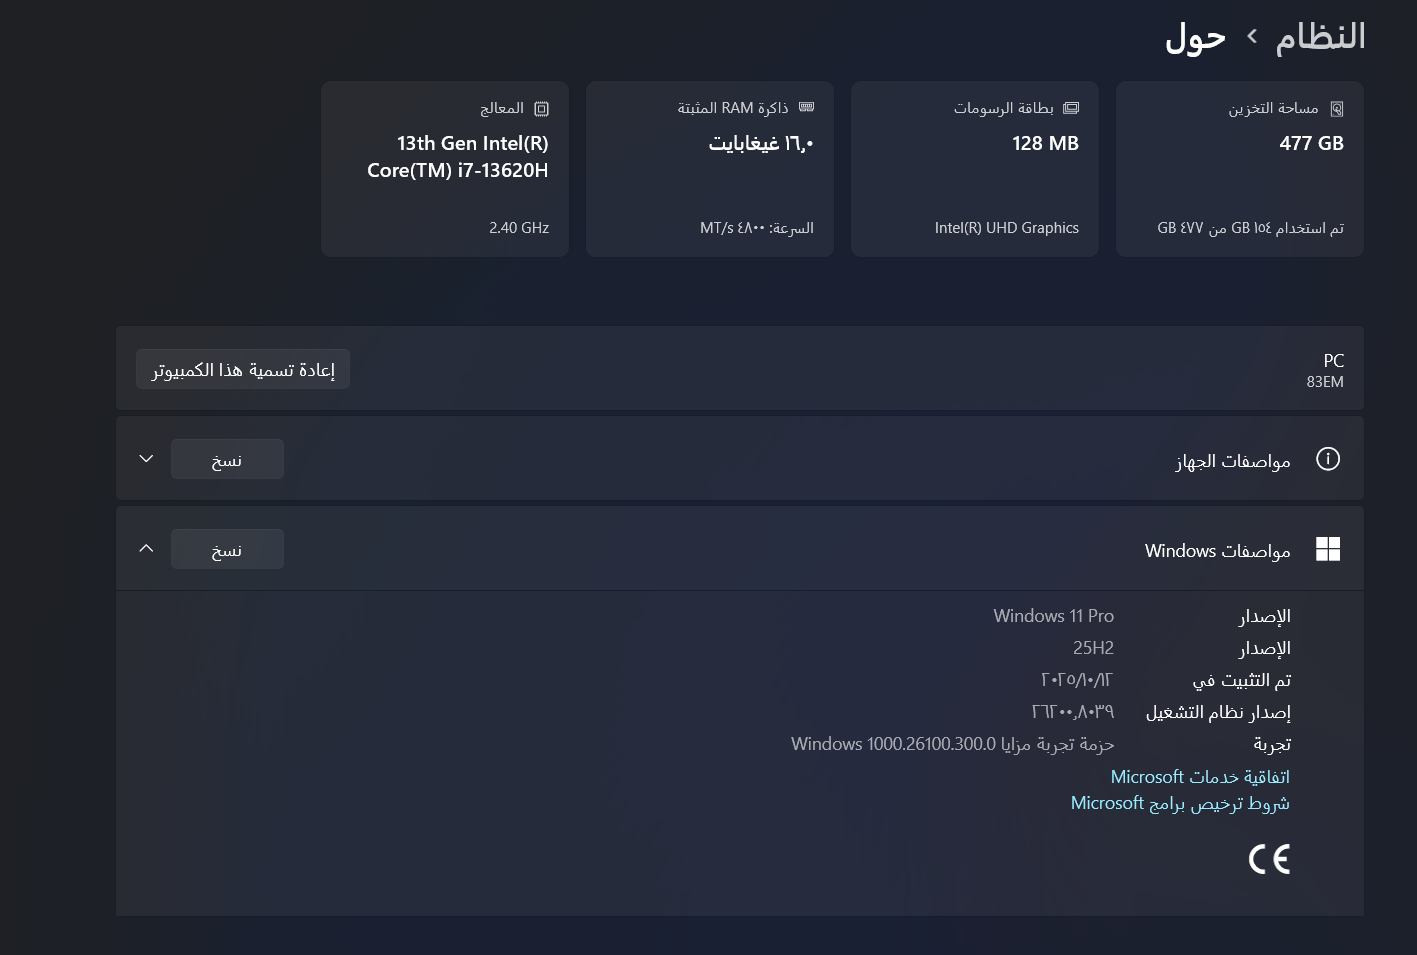Click the مواصفات الجهاز section title
The width and height of the screenshot is (1417, 955).
coord(1232,461)
